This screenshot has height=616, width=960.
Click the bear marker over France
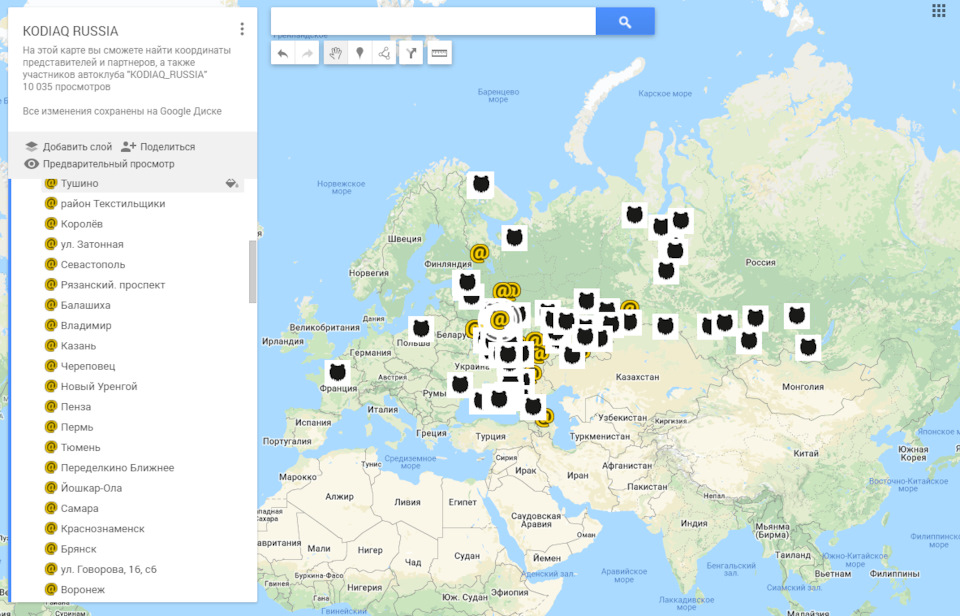click(x=337, y=372)
